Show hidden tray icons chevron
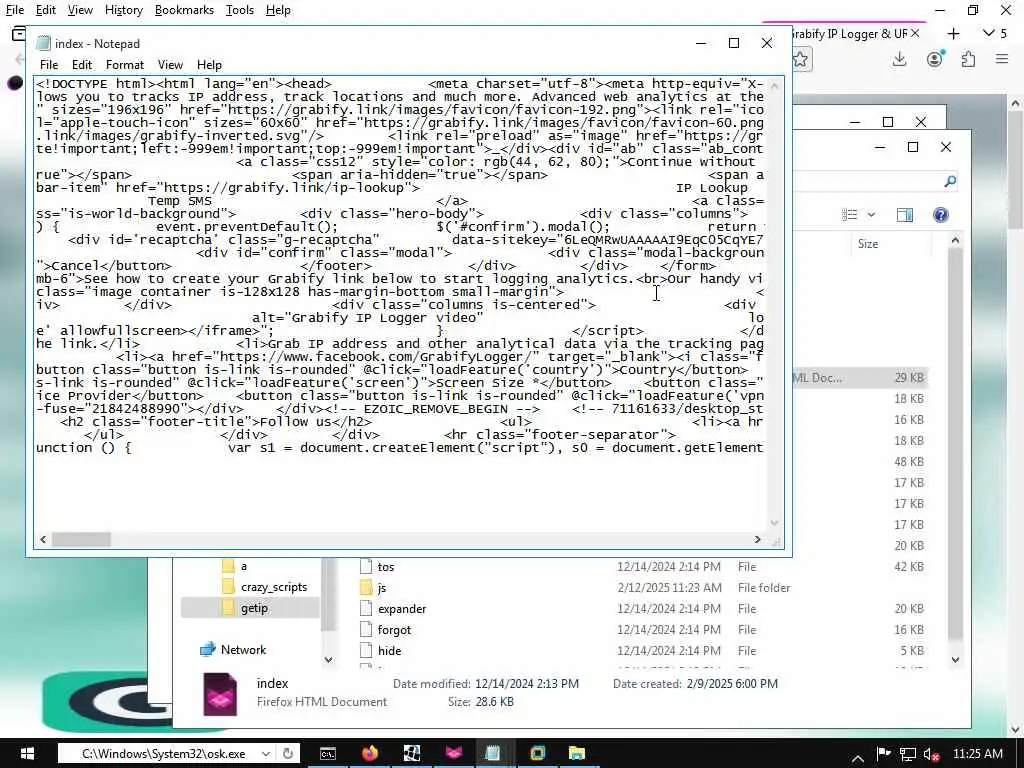Image resolution: width=1024 pixels, height=768 pixels. 858,757
